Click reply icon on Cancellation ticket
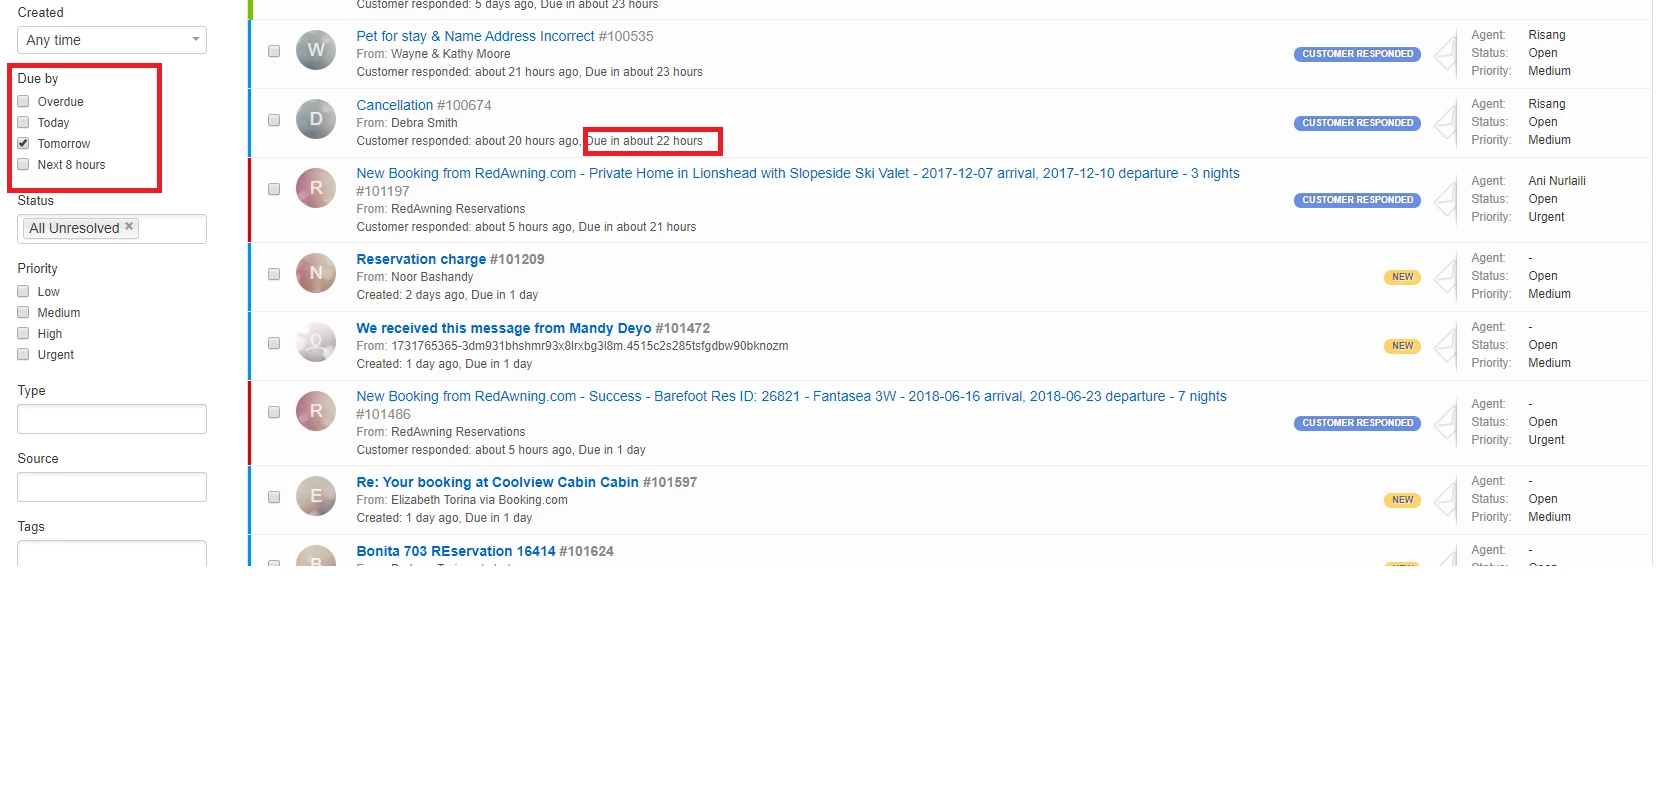This screenshot has width=1657, height=810. tap(1445, 122)
